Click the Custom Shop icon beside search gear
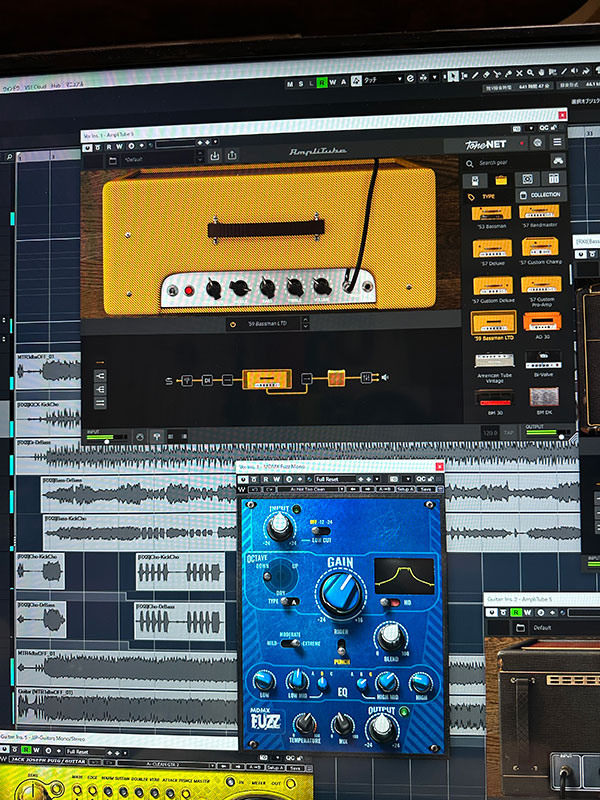 tap(559, 161)
